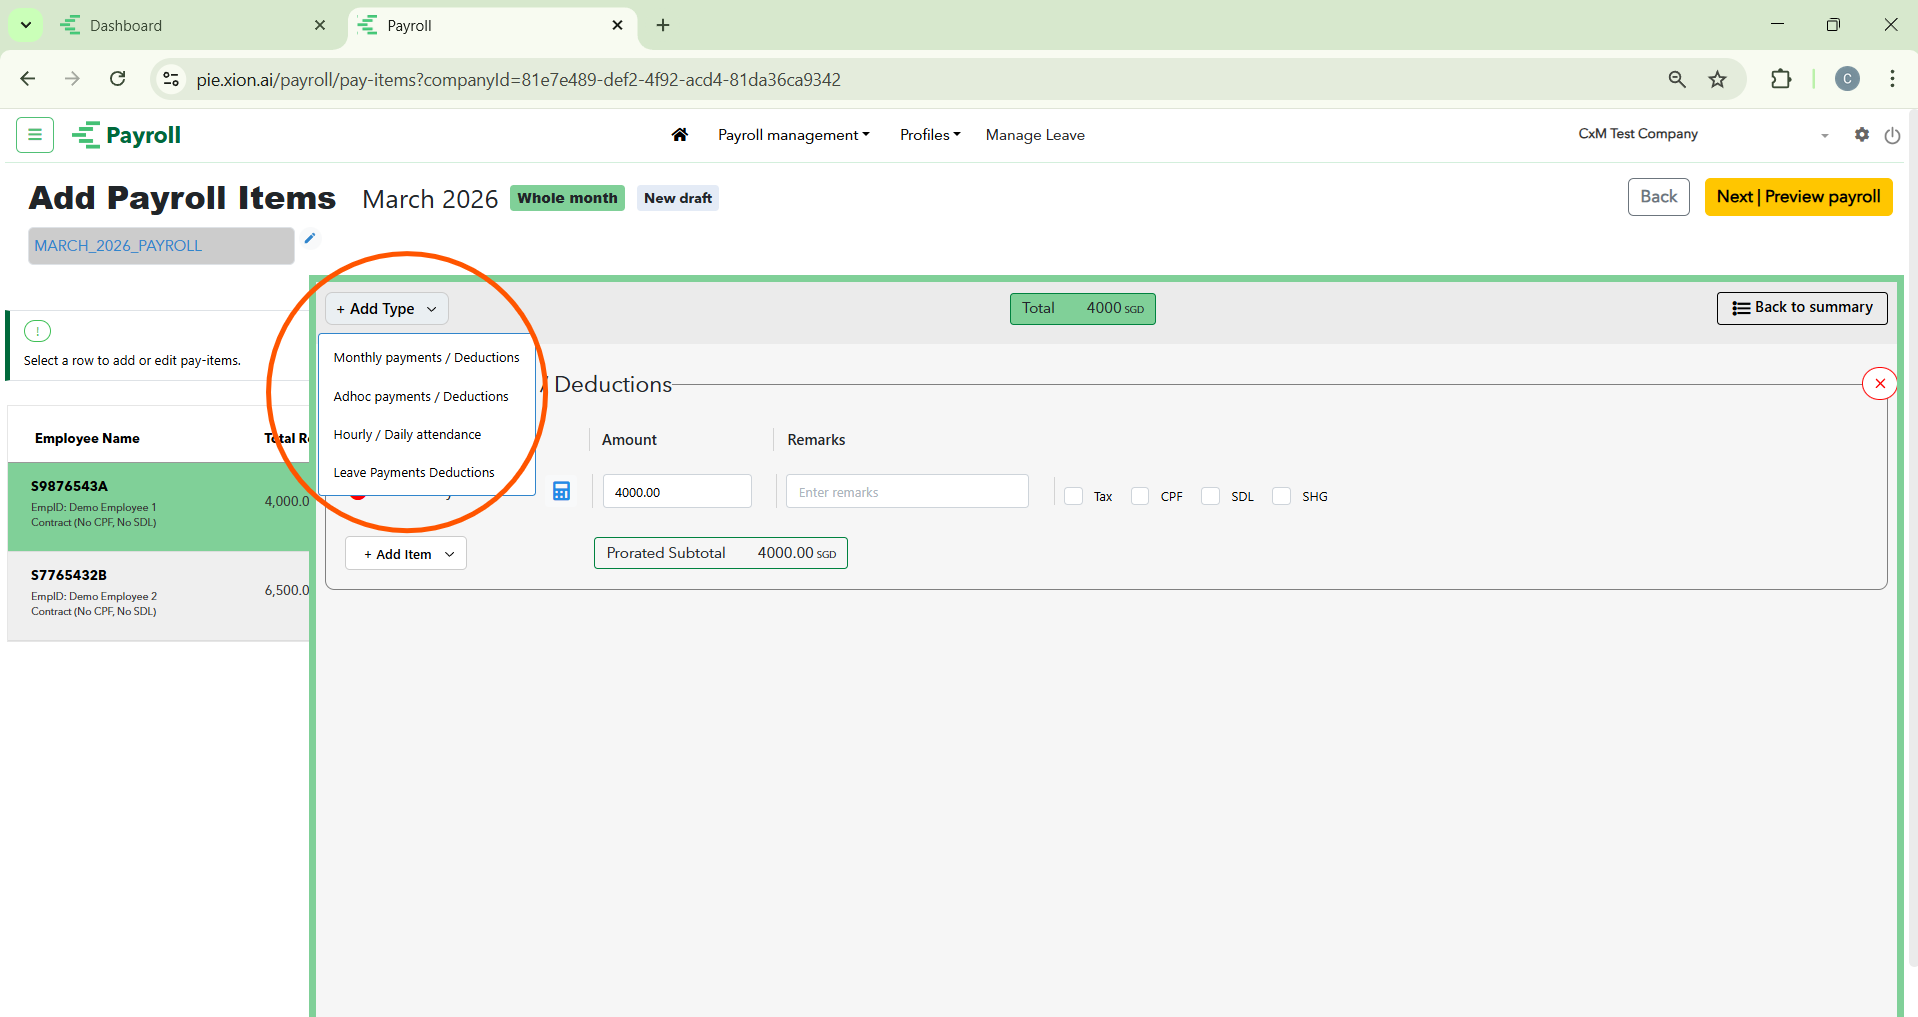Click the pencil edit payroll name icon
The width and height of the screenshot is (1918, 1017).
[x=310, y=238]
